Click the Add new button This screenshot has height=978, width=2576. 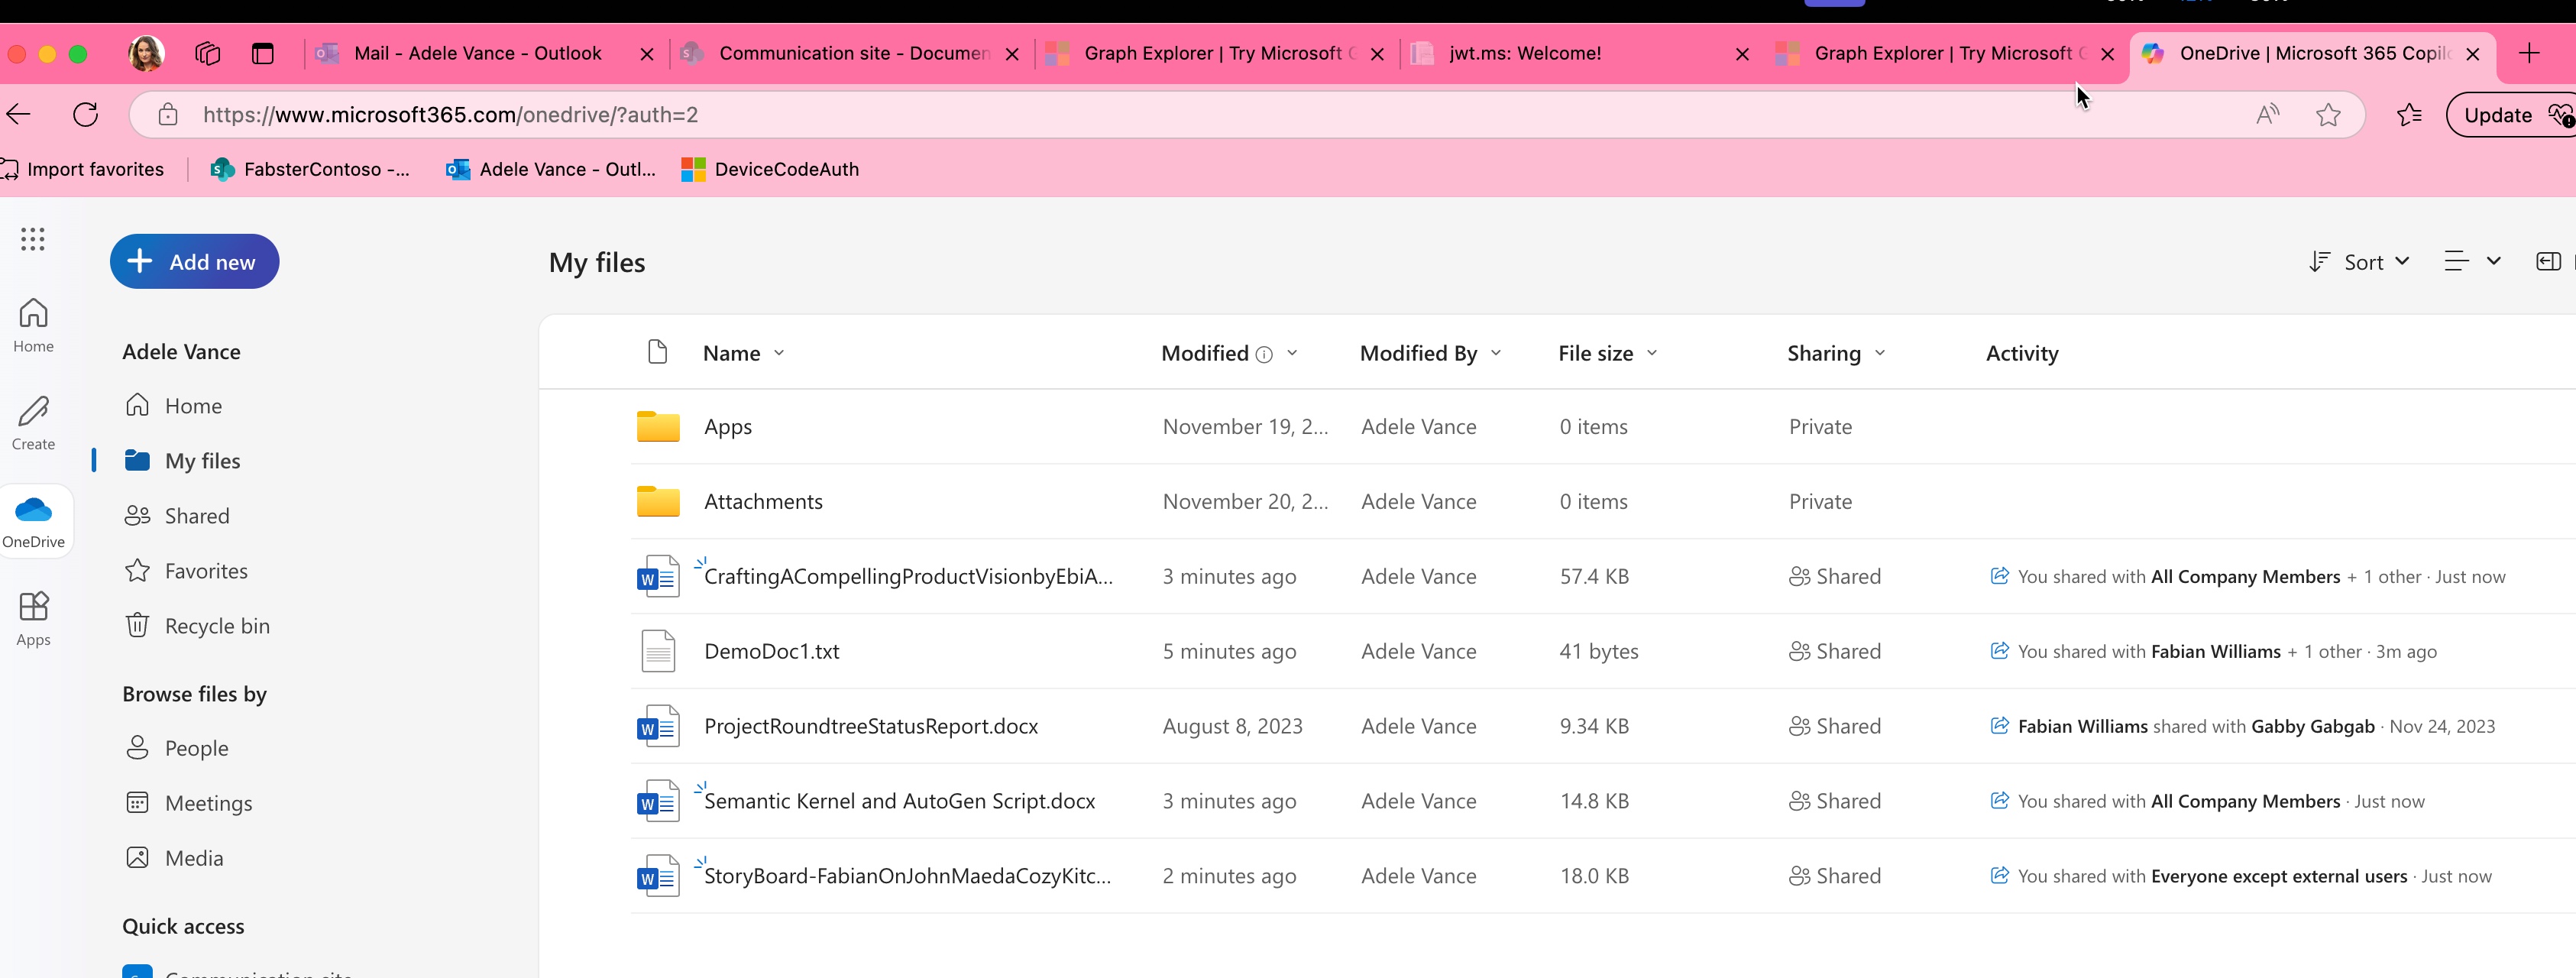194,261
